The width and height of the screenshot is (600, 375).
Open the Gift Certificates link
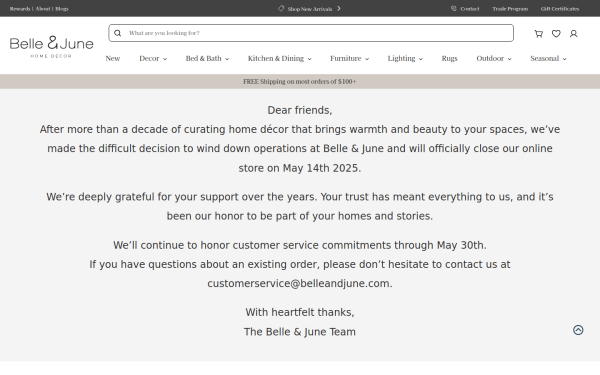click(x=560, y=8)
